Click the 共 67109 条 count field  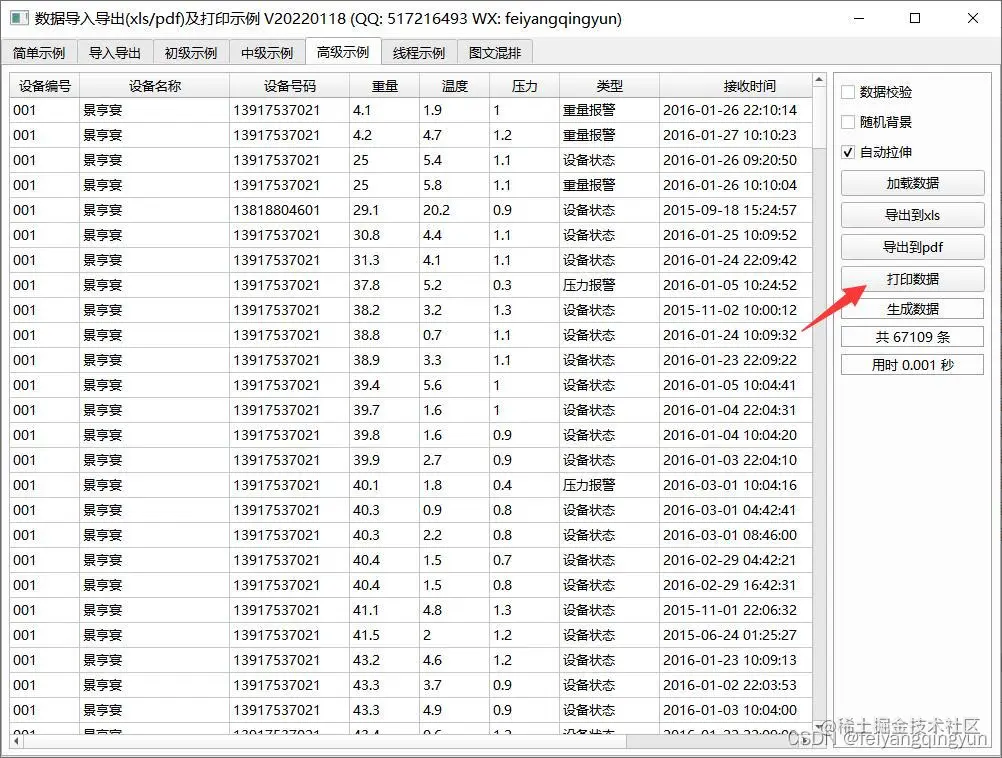913,337
